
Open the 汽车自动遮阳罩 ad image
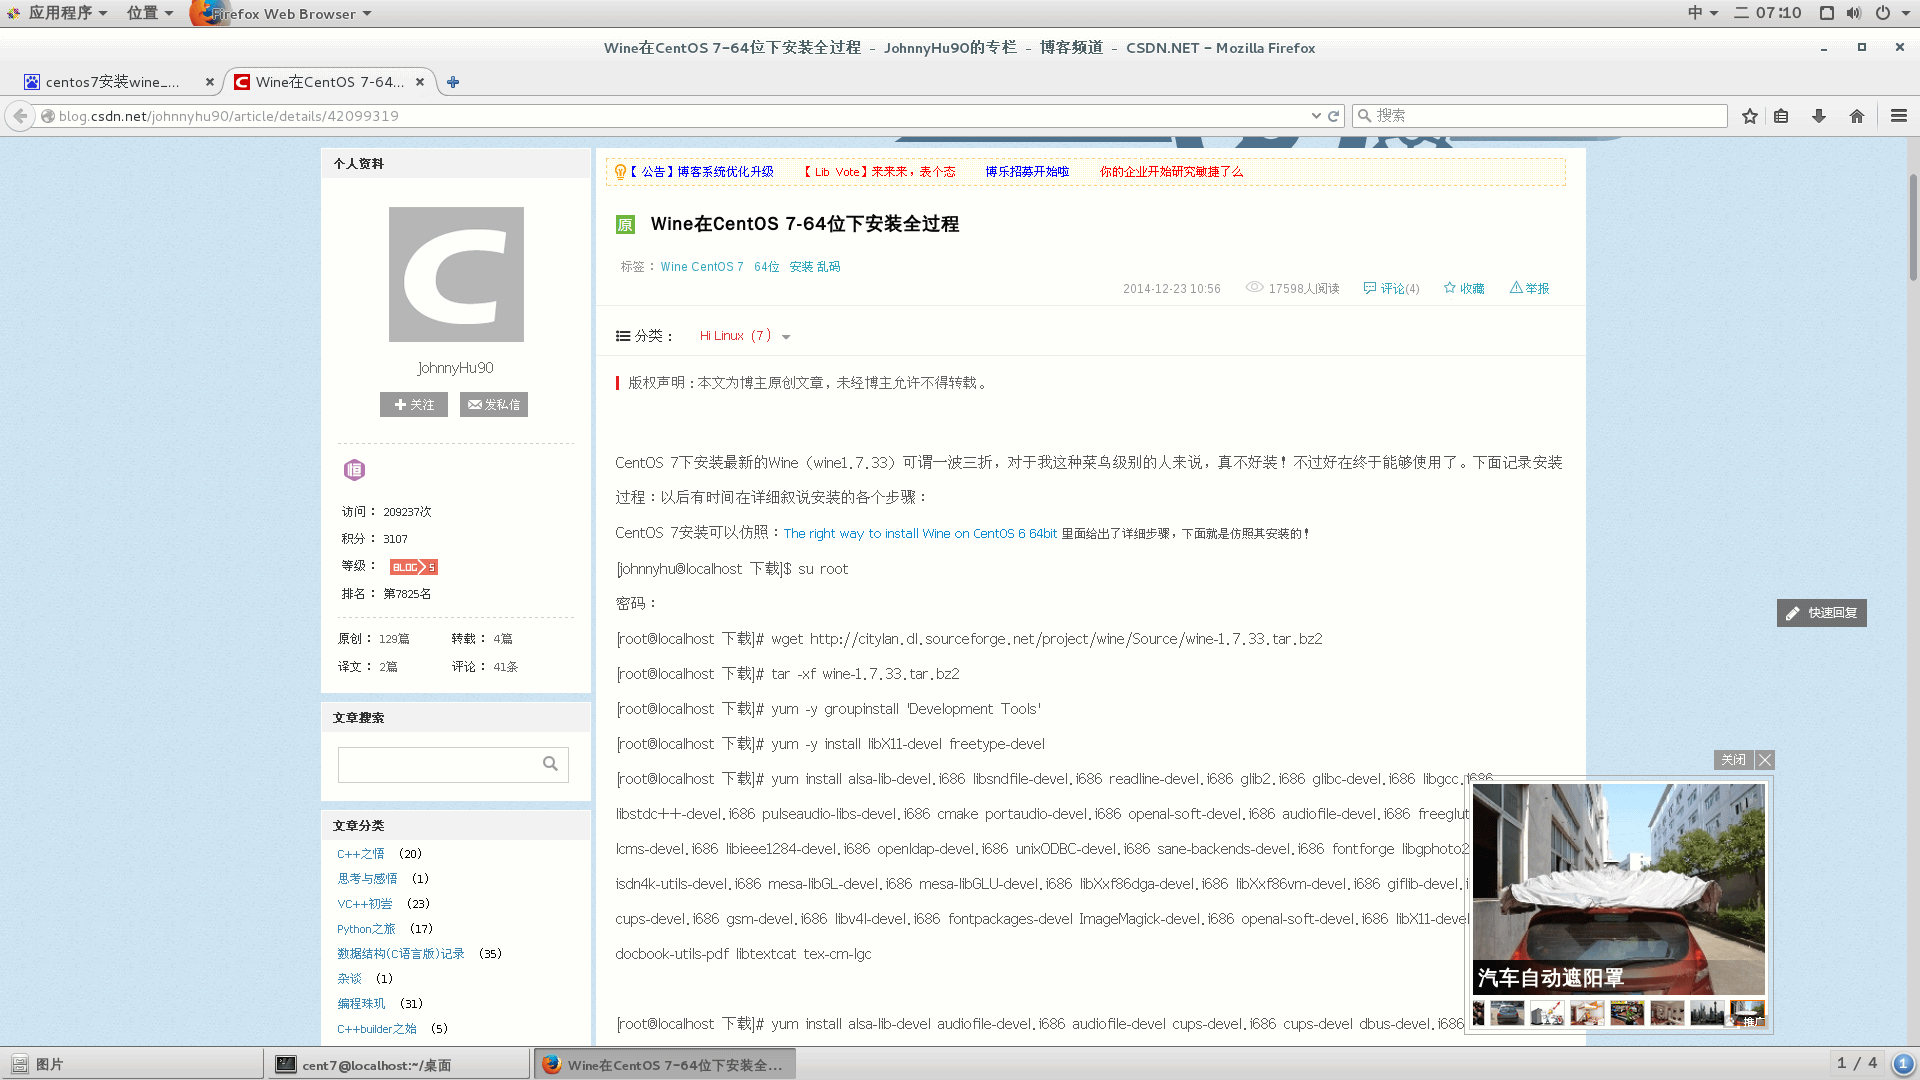pyautogui.click(x=1618, y=888)
